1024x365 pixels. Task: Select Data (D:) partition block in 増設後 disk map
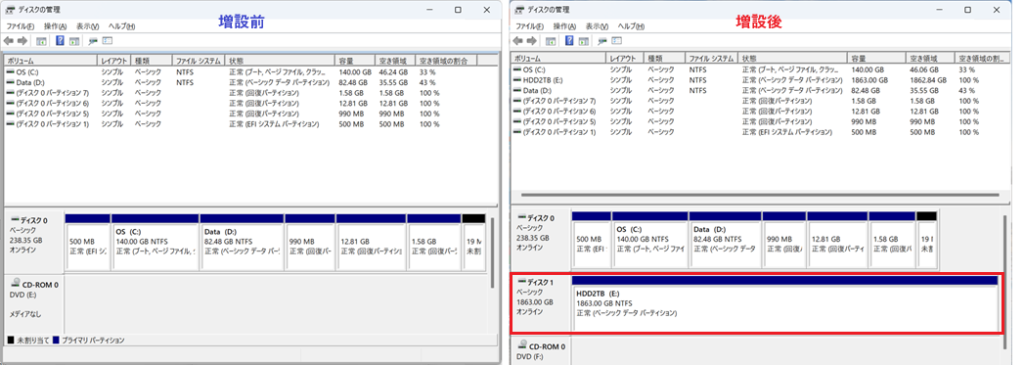tap(725, 240)
